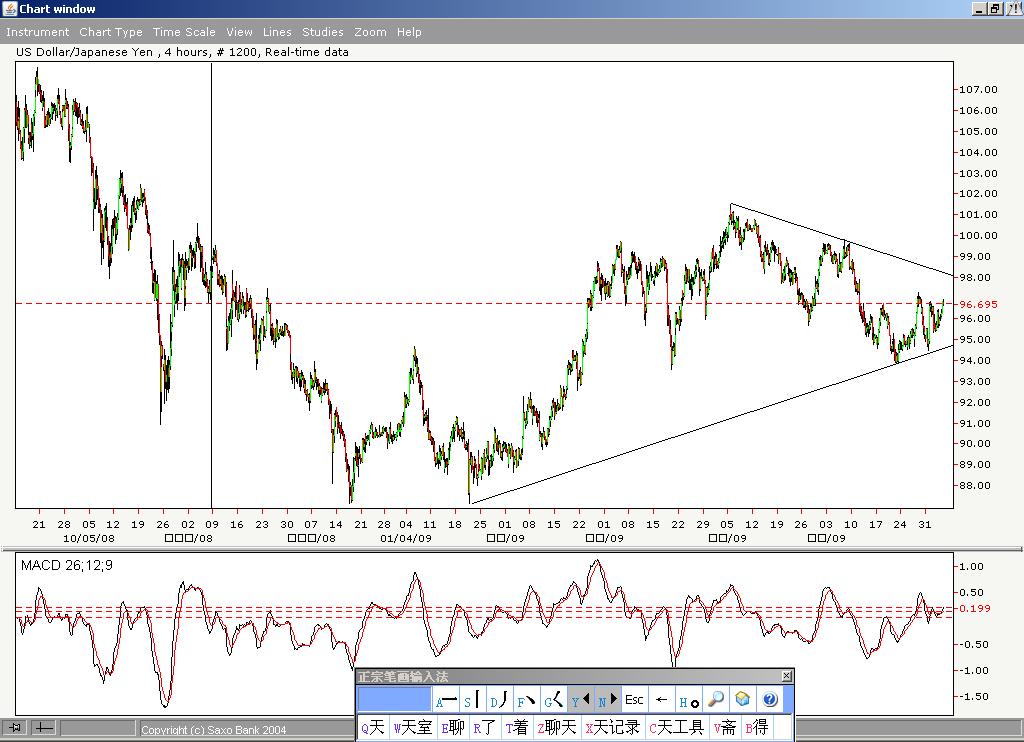Open the Help menu
The width and height of the screenshot is (1024, 742).
click(x=409, y=32)
